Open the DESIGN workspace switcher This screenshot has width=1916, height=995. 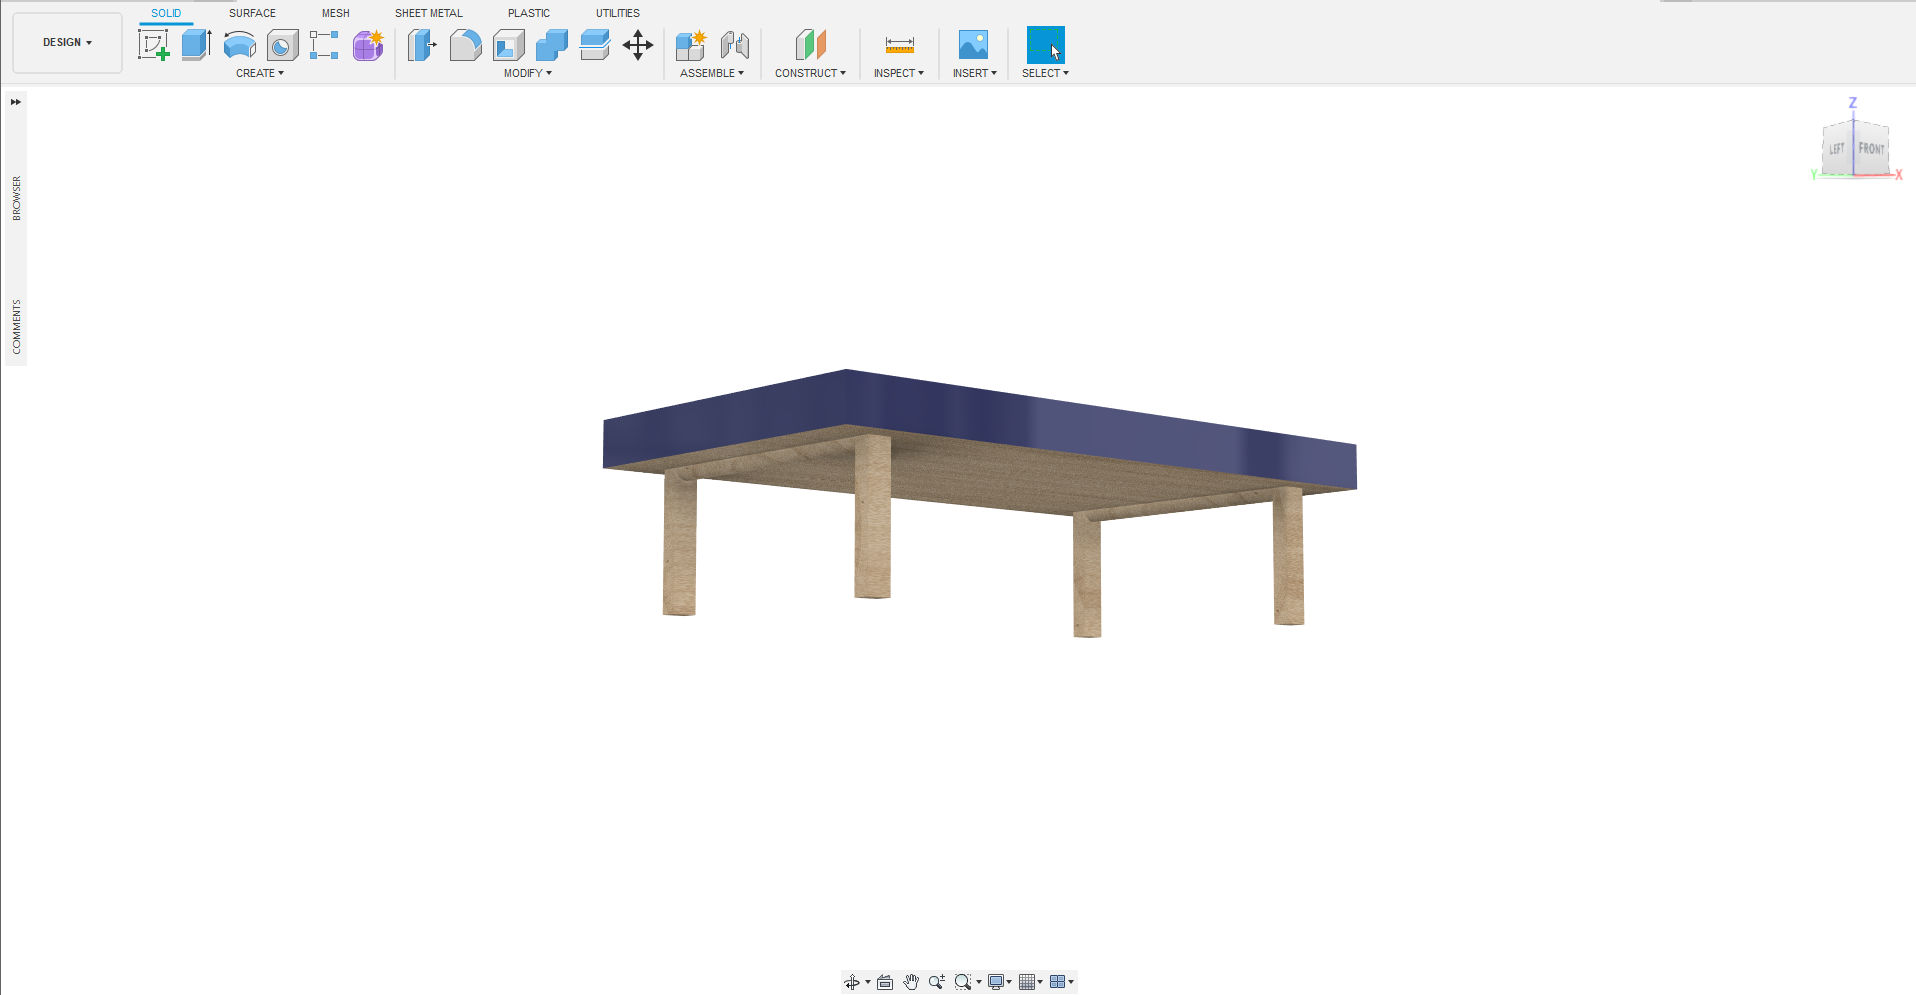tap(66, 42)
